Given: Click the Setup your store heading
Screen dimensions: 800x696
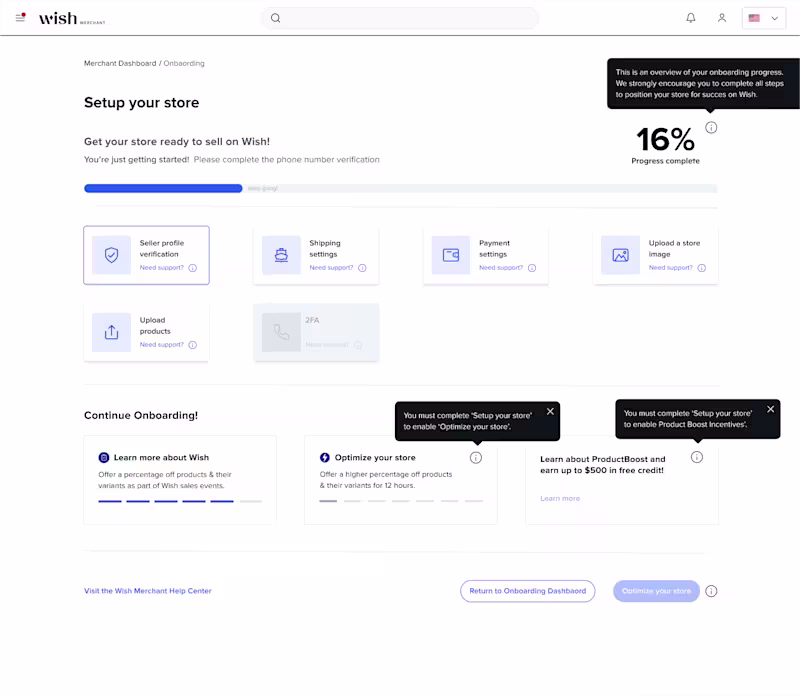Looking at the screenshot, I should click(141, 103).
